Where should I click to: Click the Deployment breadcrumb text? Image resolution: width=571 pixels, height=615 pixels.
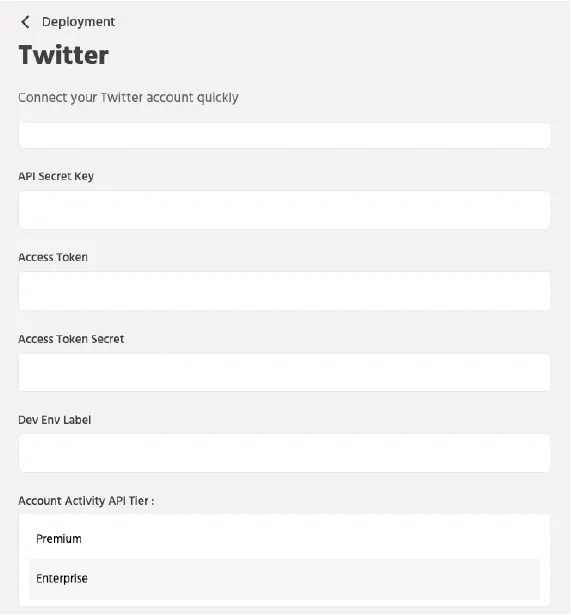78,22
